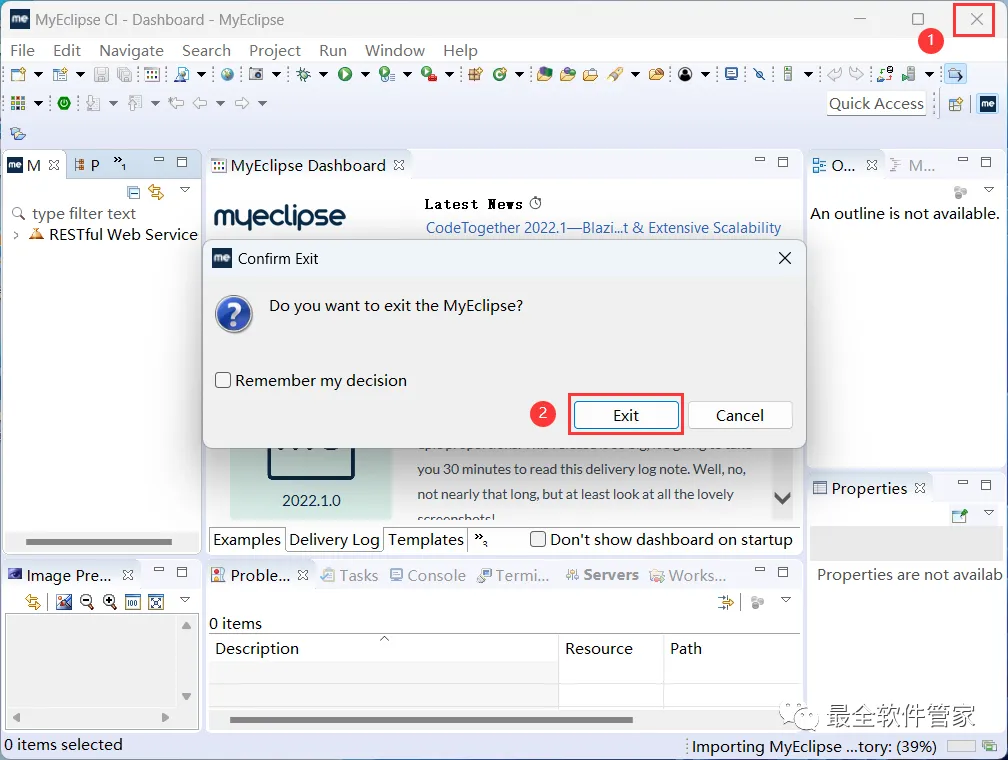Screen dimensions: 1008x760
Task: Toggle the highlighted folder-arrow button at toolbar end
Action: coord(956,74)
